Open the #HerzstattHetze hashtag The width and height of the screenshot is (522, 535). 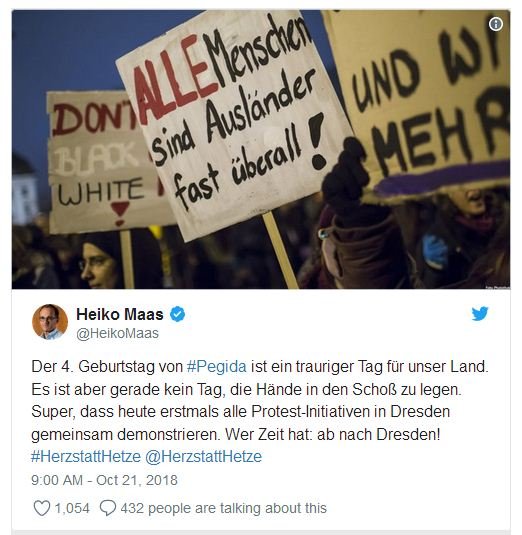point(86,457)
